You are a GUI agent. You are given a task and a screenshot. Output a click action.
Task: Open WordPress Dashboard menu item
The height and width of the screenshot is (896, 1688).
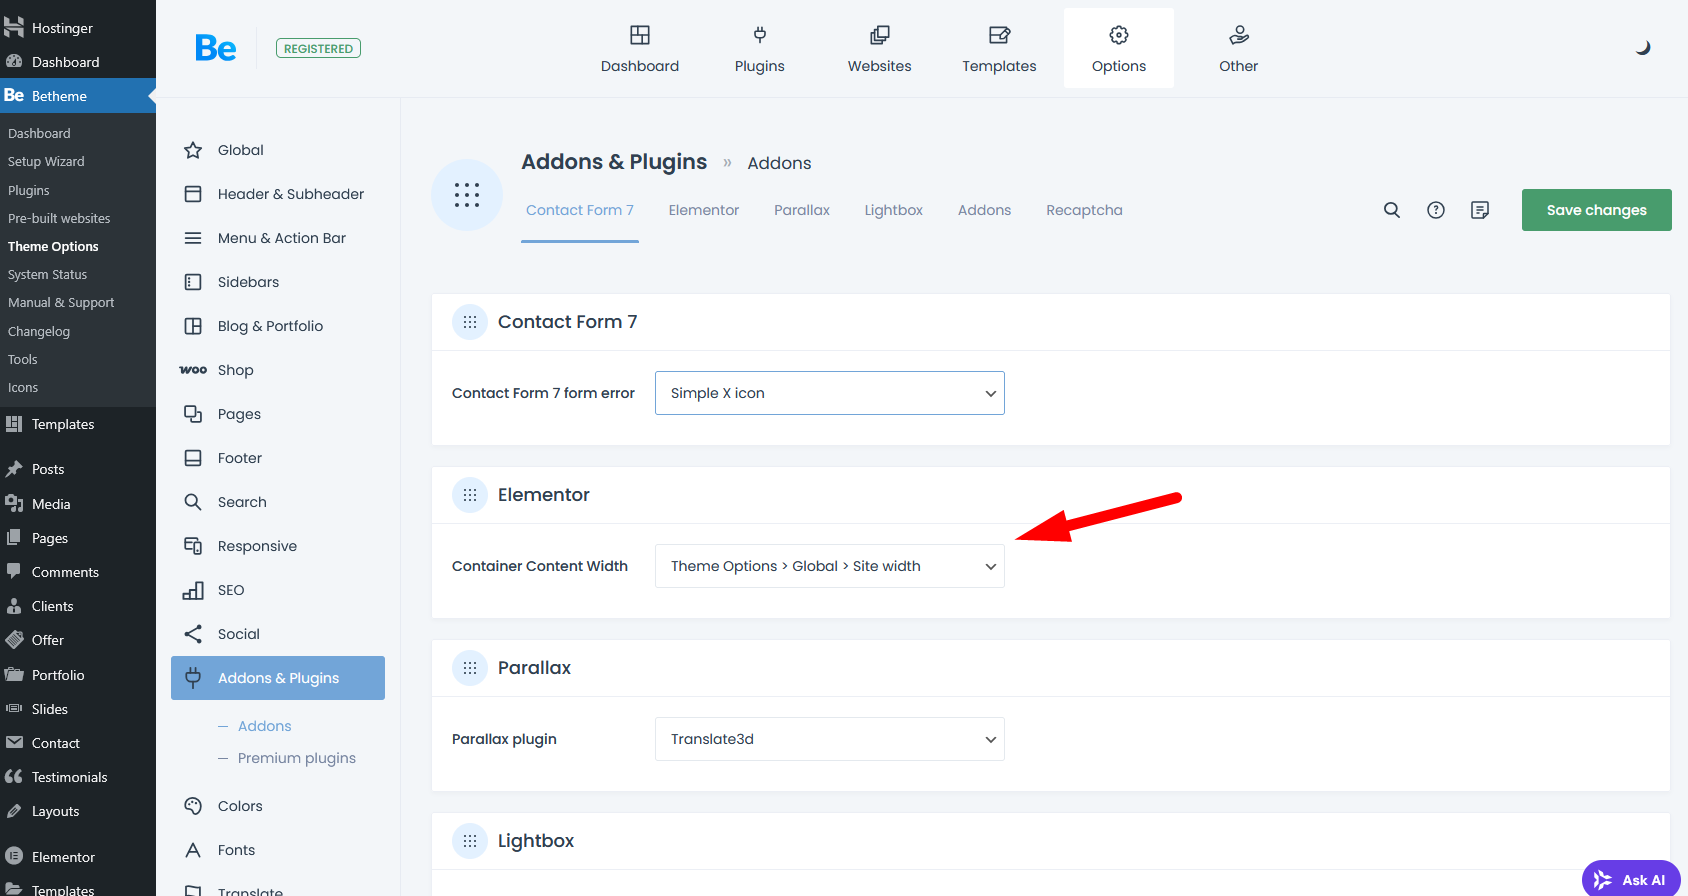pos(78,62)
